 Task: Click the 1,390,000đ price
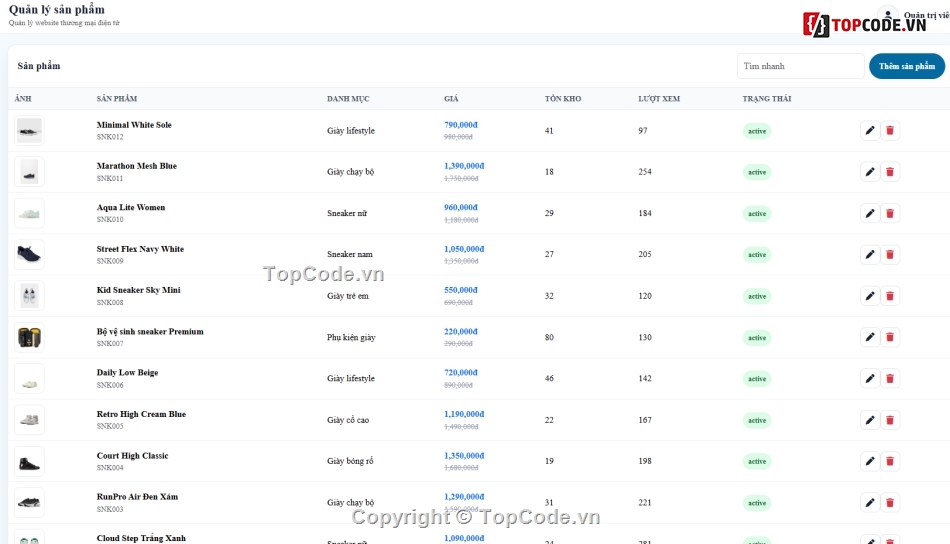click(x=464, y=166)
